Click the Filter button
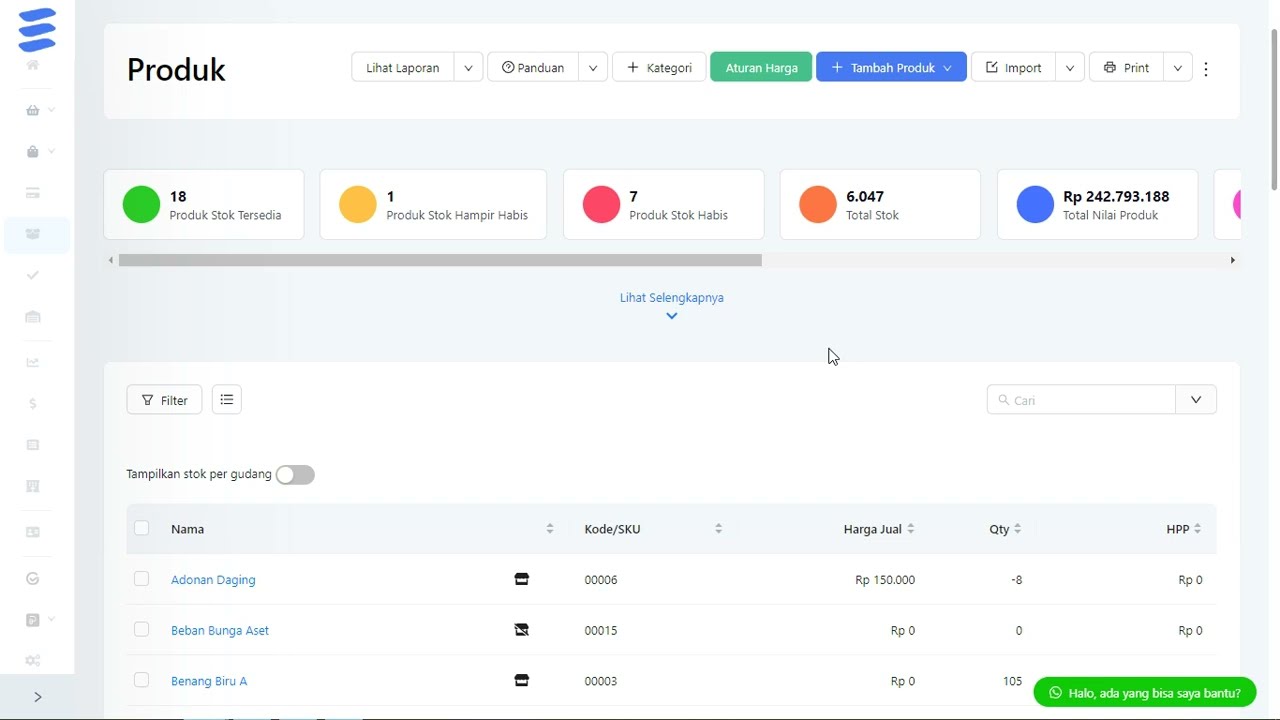This screenshot has width=1280, height=720. pos(164,400)
